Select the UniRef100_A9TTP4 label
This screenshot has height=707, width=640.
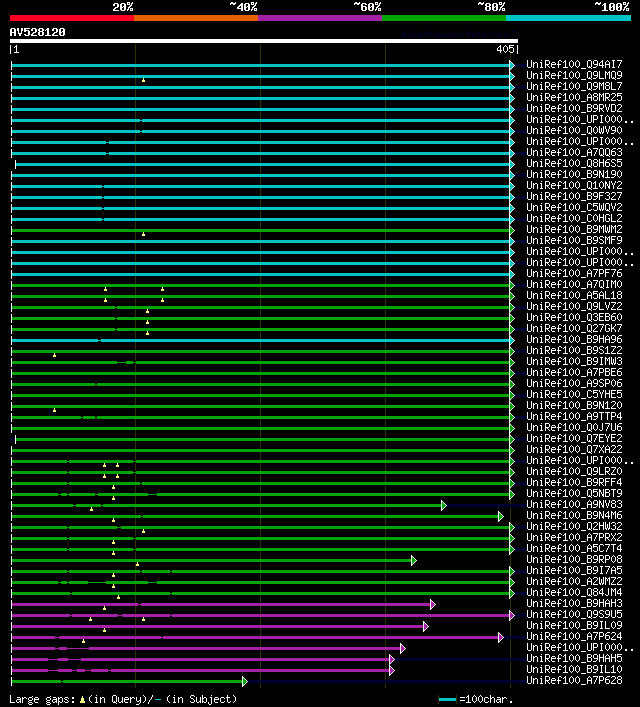click(x=574, y=416)
